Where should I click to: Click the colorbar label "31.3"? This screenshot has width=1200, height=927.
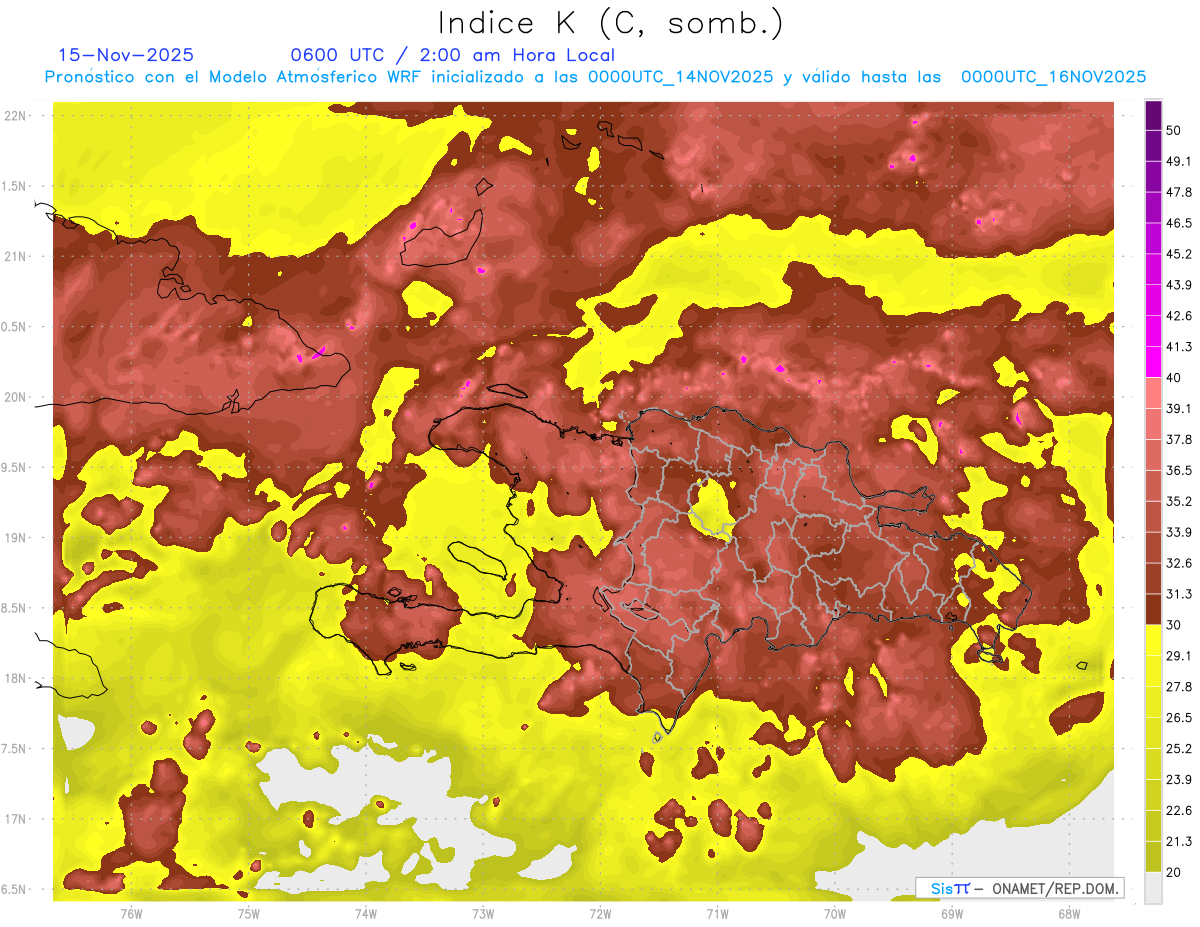pos(1179,594)
